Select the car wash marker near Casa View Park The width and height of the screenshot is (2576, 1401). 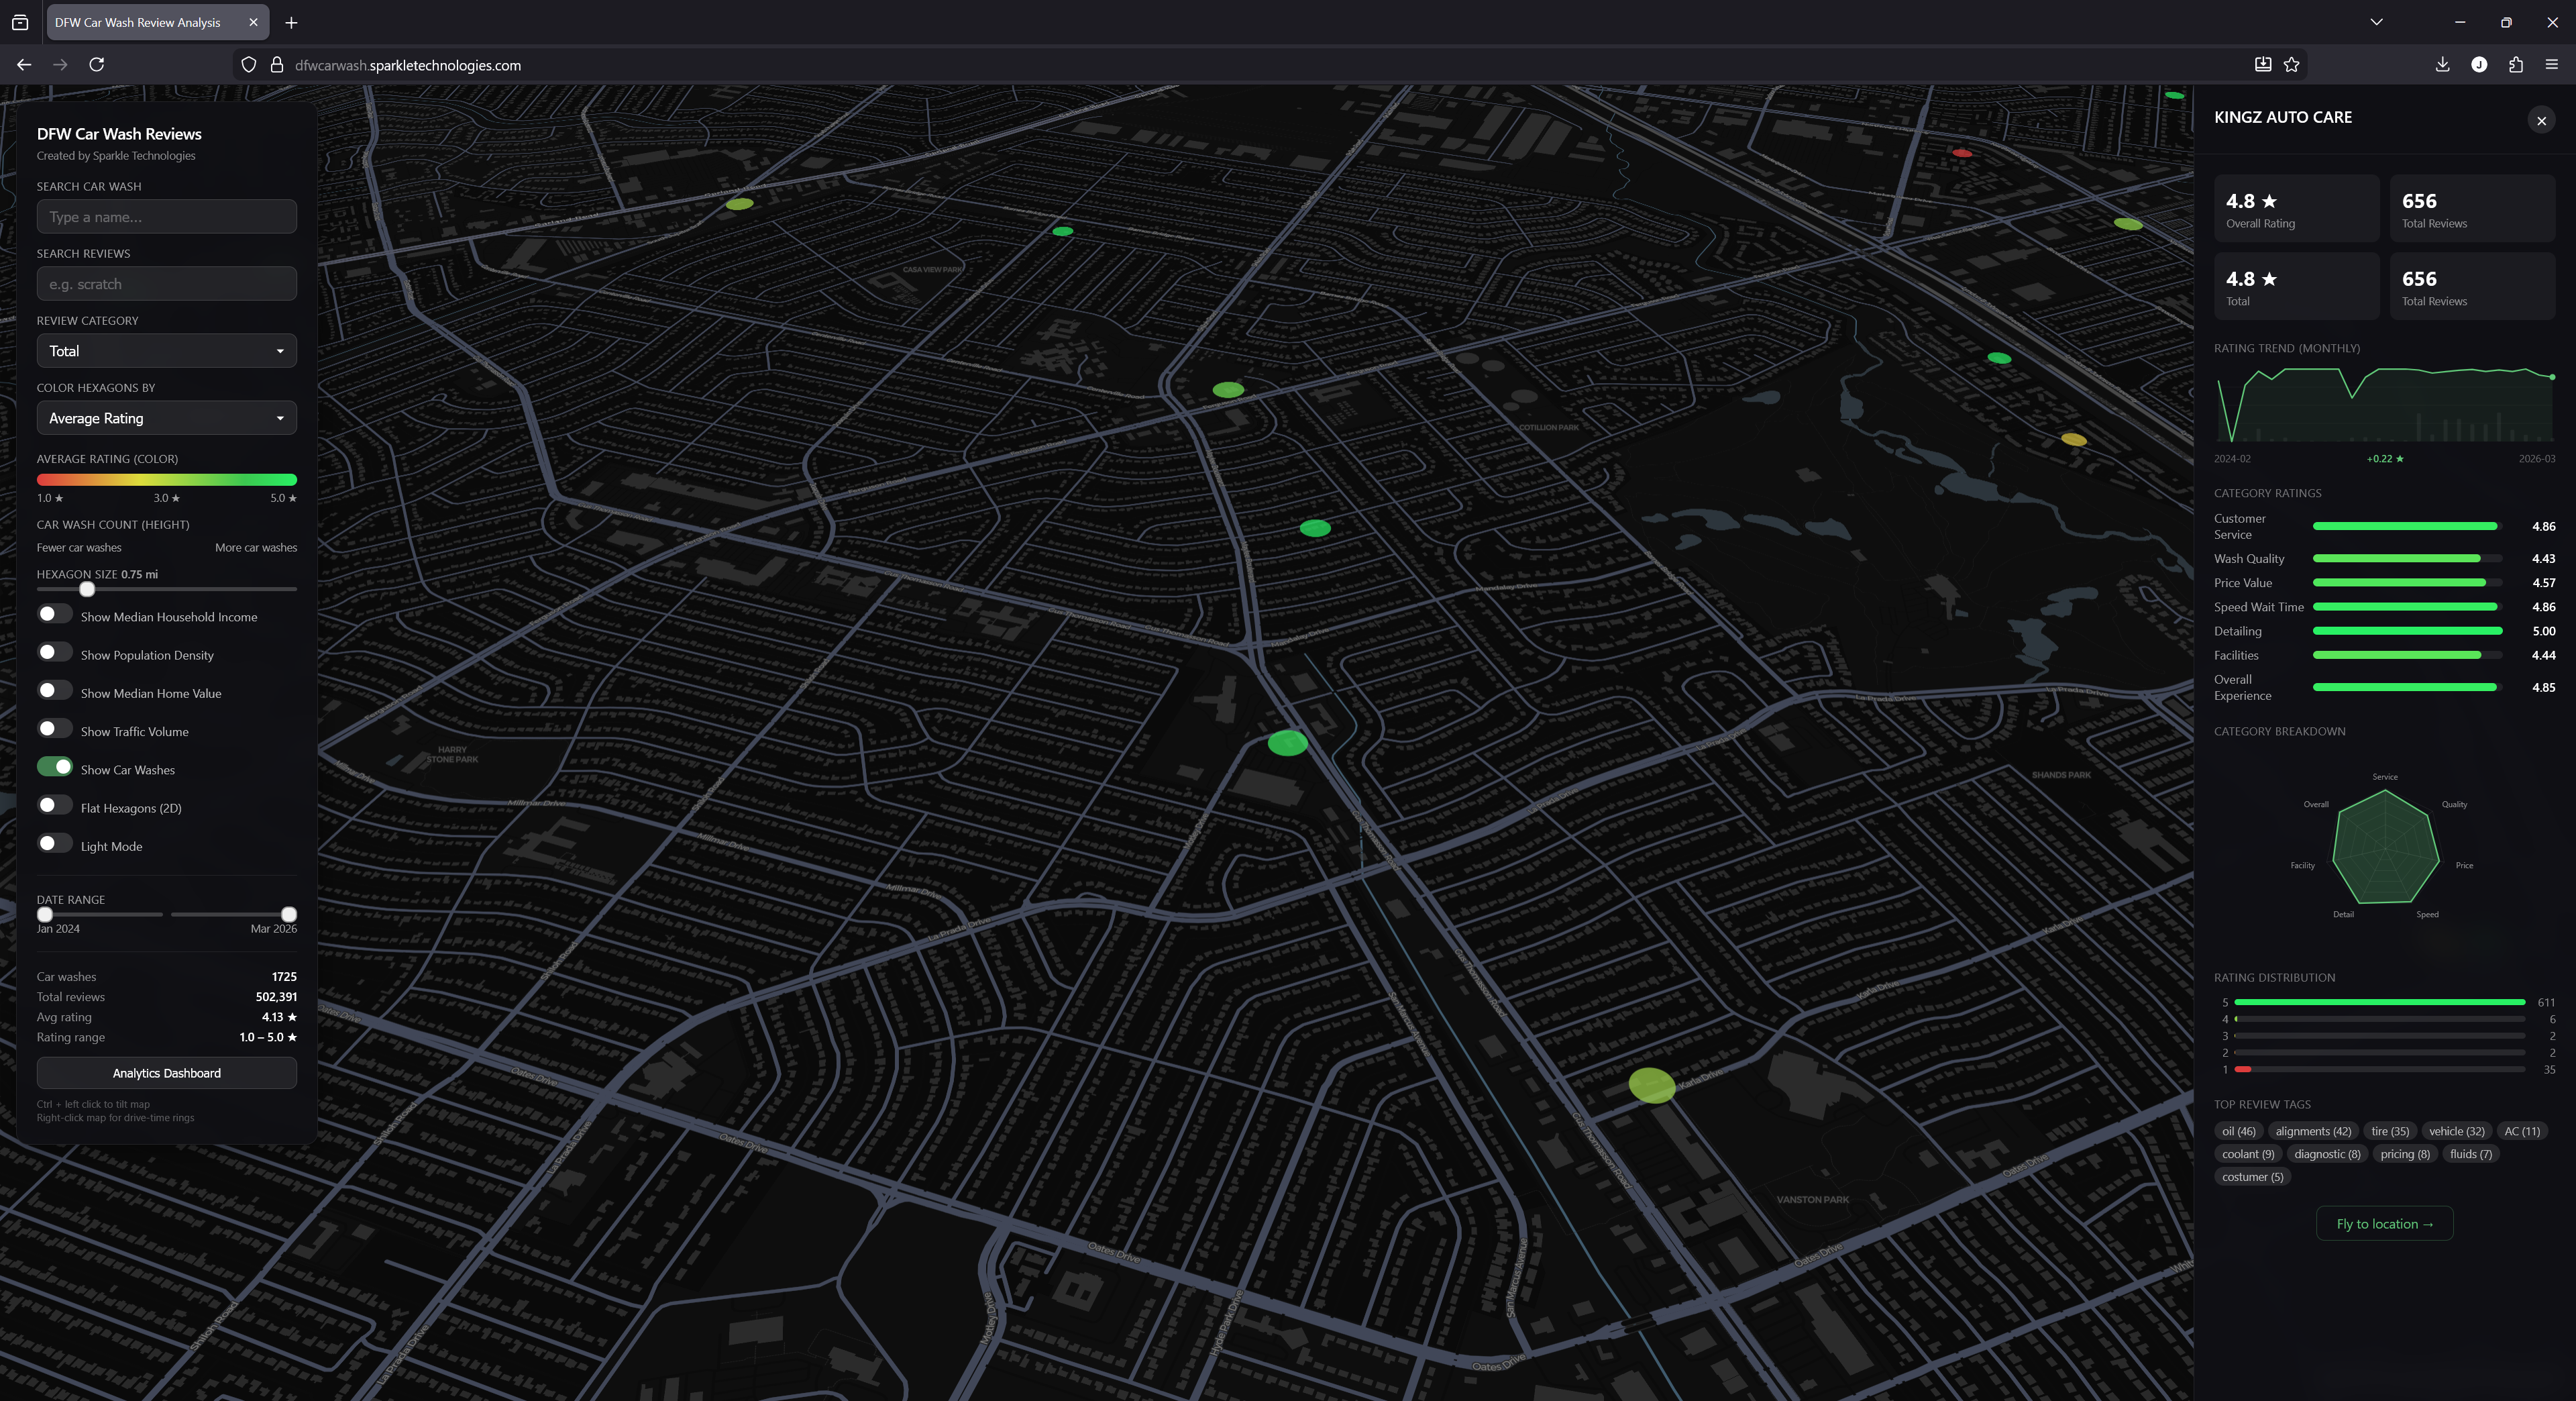[1063, 231]
